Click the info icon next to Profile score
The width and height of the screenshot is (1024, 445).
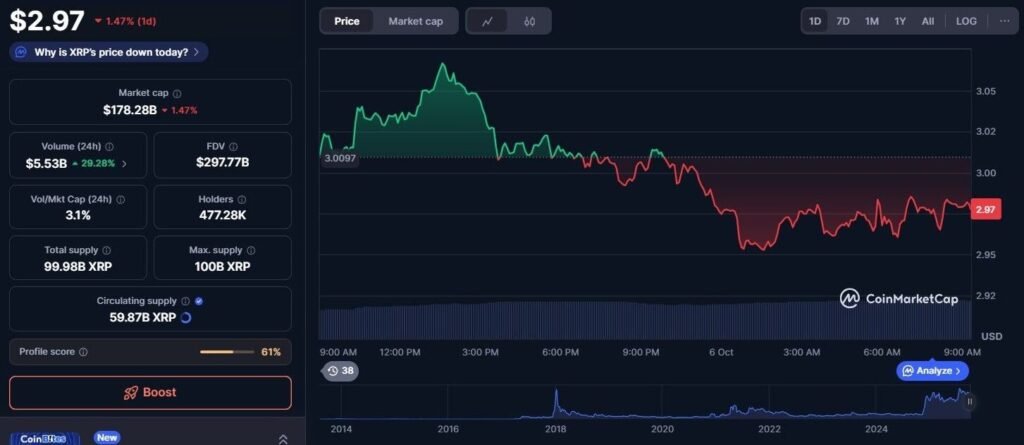(x=83, y=352)
